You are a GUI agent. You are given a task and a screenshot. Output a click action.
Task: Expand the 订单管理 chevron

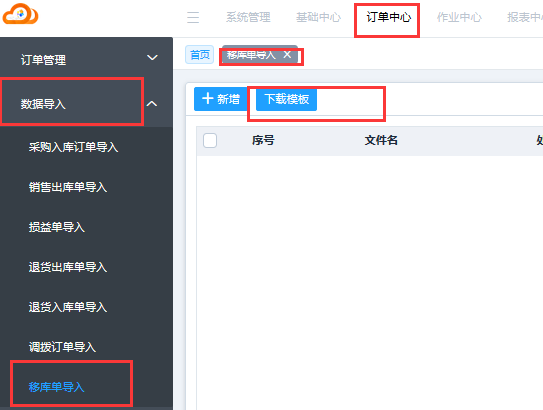[x=152, y=57]
